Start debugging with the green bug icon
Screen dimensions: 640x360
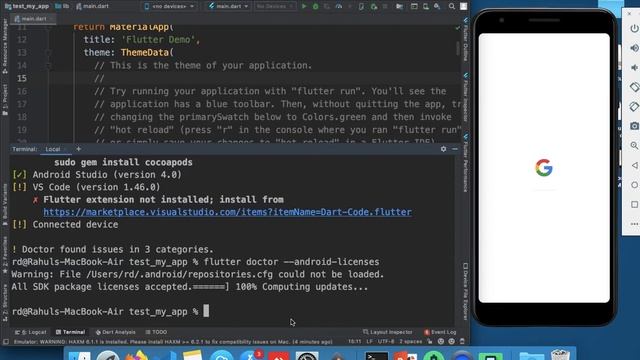pyautogui.click(x=315, y=7)
